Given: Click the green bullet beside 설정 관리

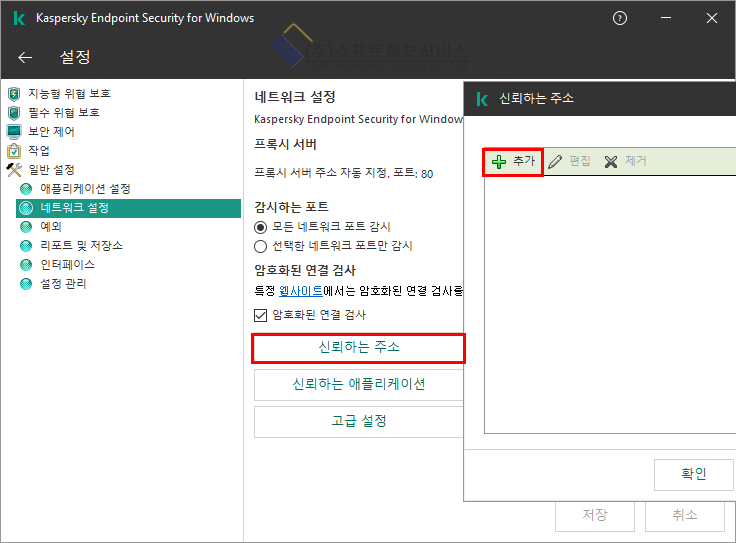Looking at the screenshot, I should click(x=26, y=284).
